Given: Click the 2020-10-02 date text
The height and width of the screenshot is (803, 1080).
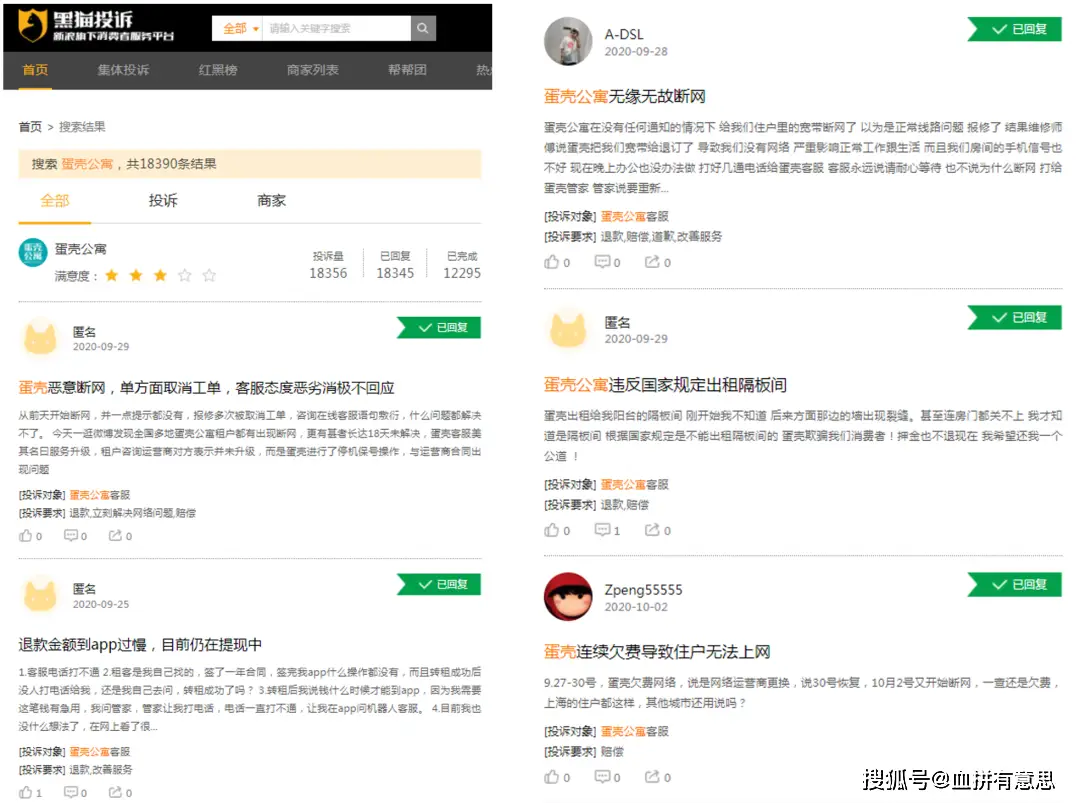Looking at the screenshot, I should (x=636, y=607).
